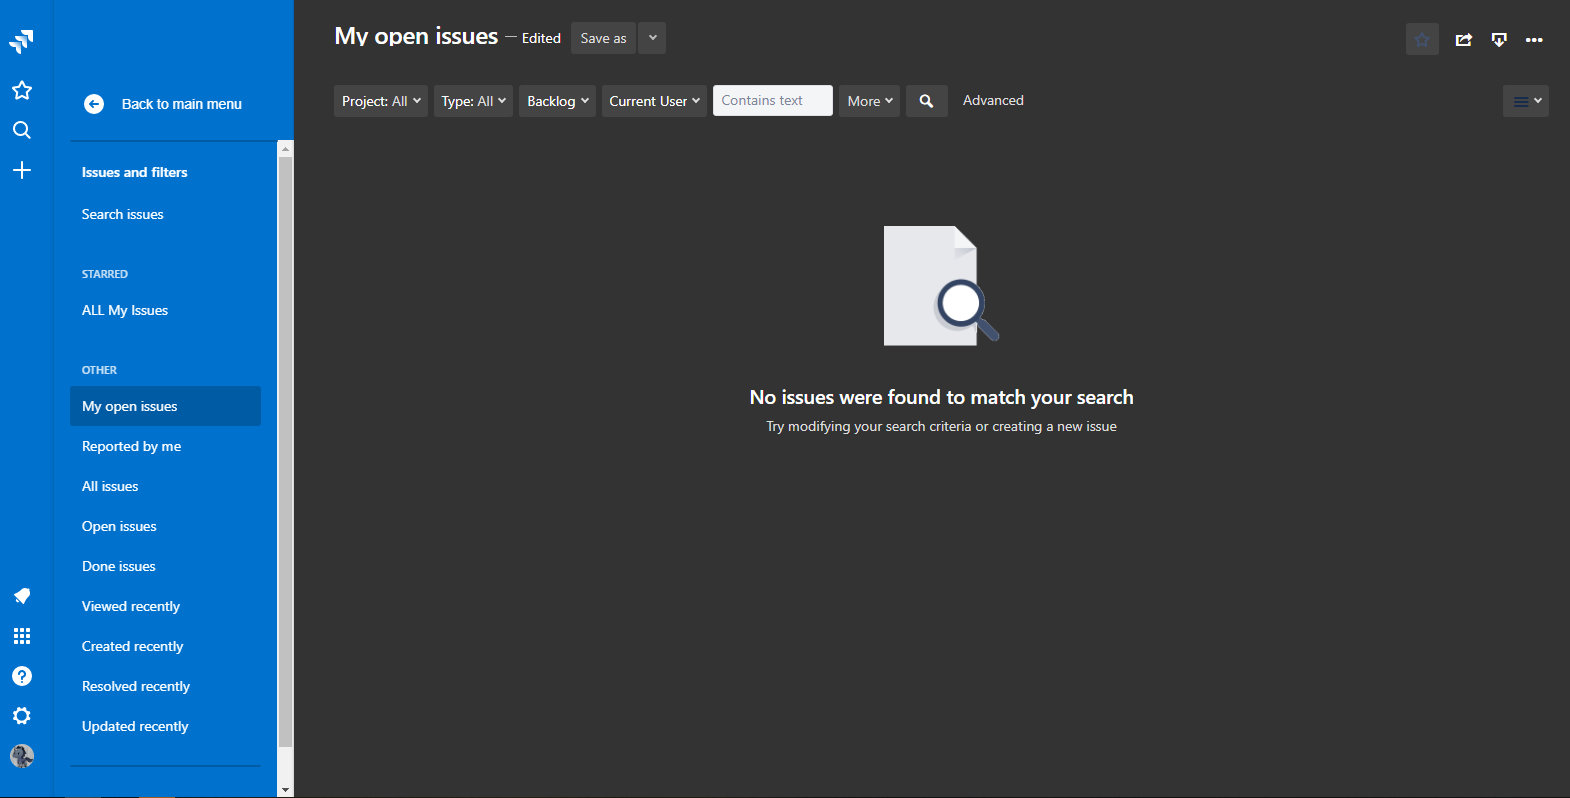The width and height of the screenshot is (1570, 798).
Task: Click the share filter icon
Action: 1464,40
